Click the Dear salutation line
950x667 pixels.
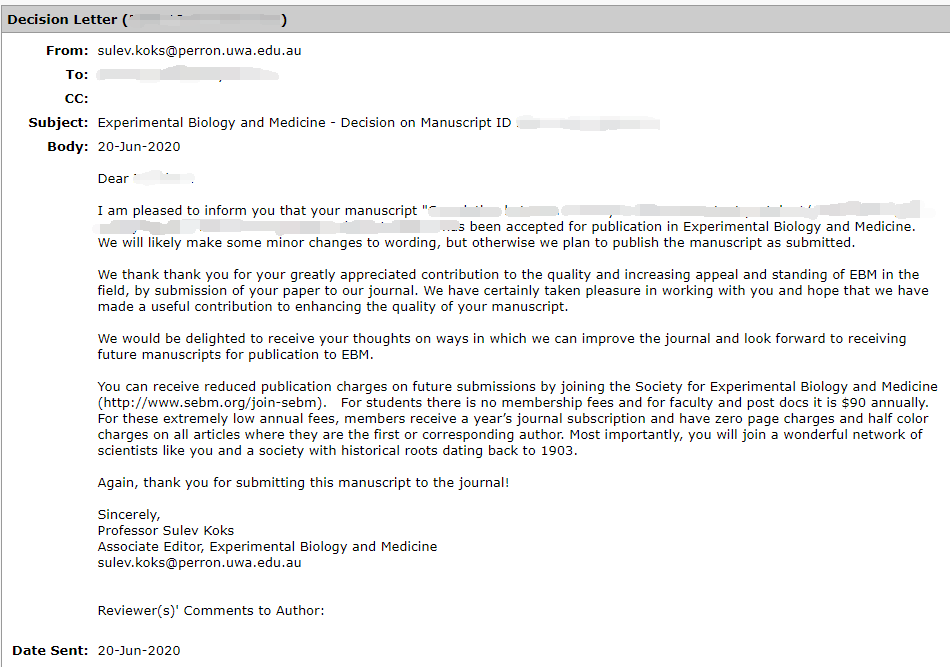(145, 179)
